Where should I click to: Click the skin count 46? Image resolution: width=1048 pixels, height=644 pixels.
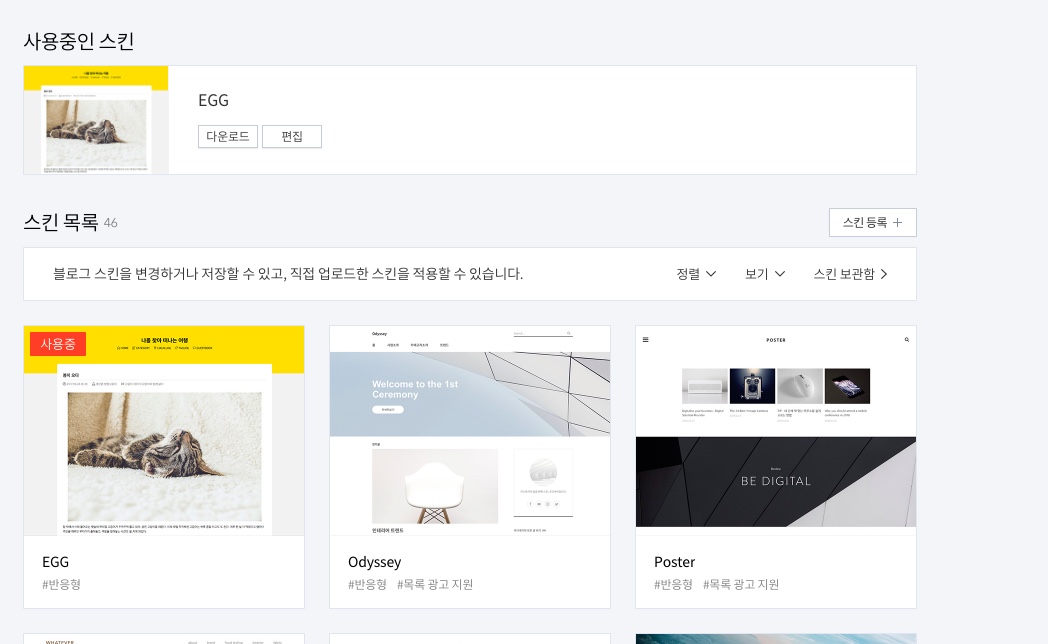[110, 223]
